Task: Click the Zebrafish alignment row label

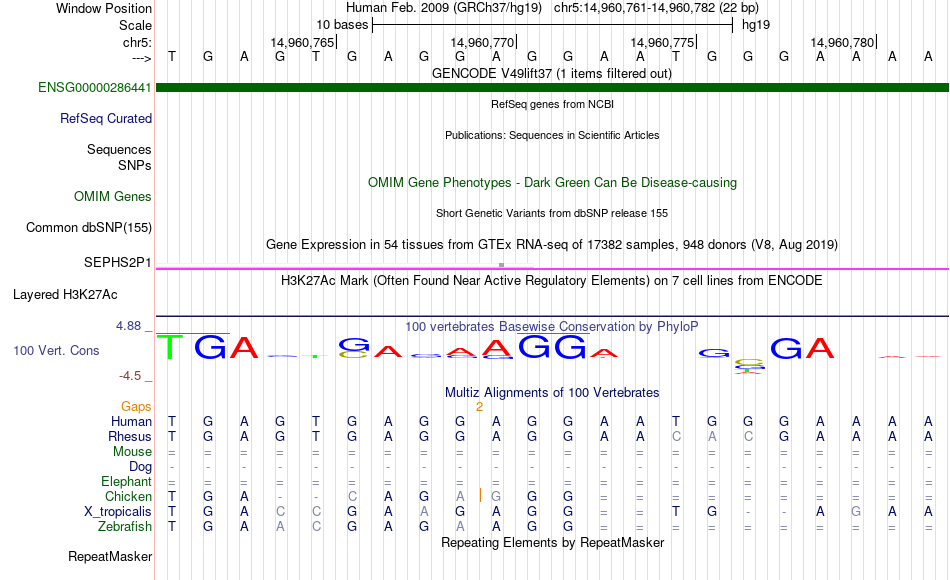Action: [125, 527]
